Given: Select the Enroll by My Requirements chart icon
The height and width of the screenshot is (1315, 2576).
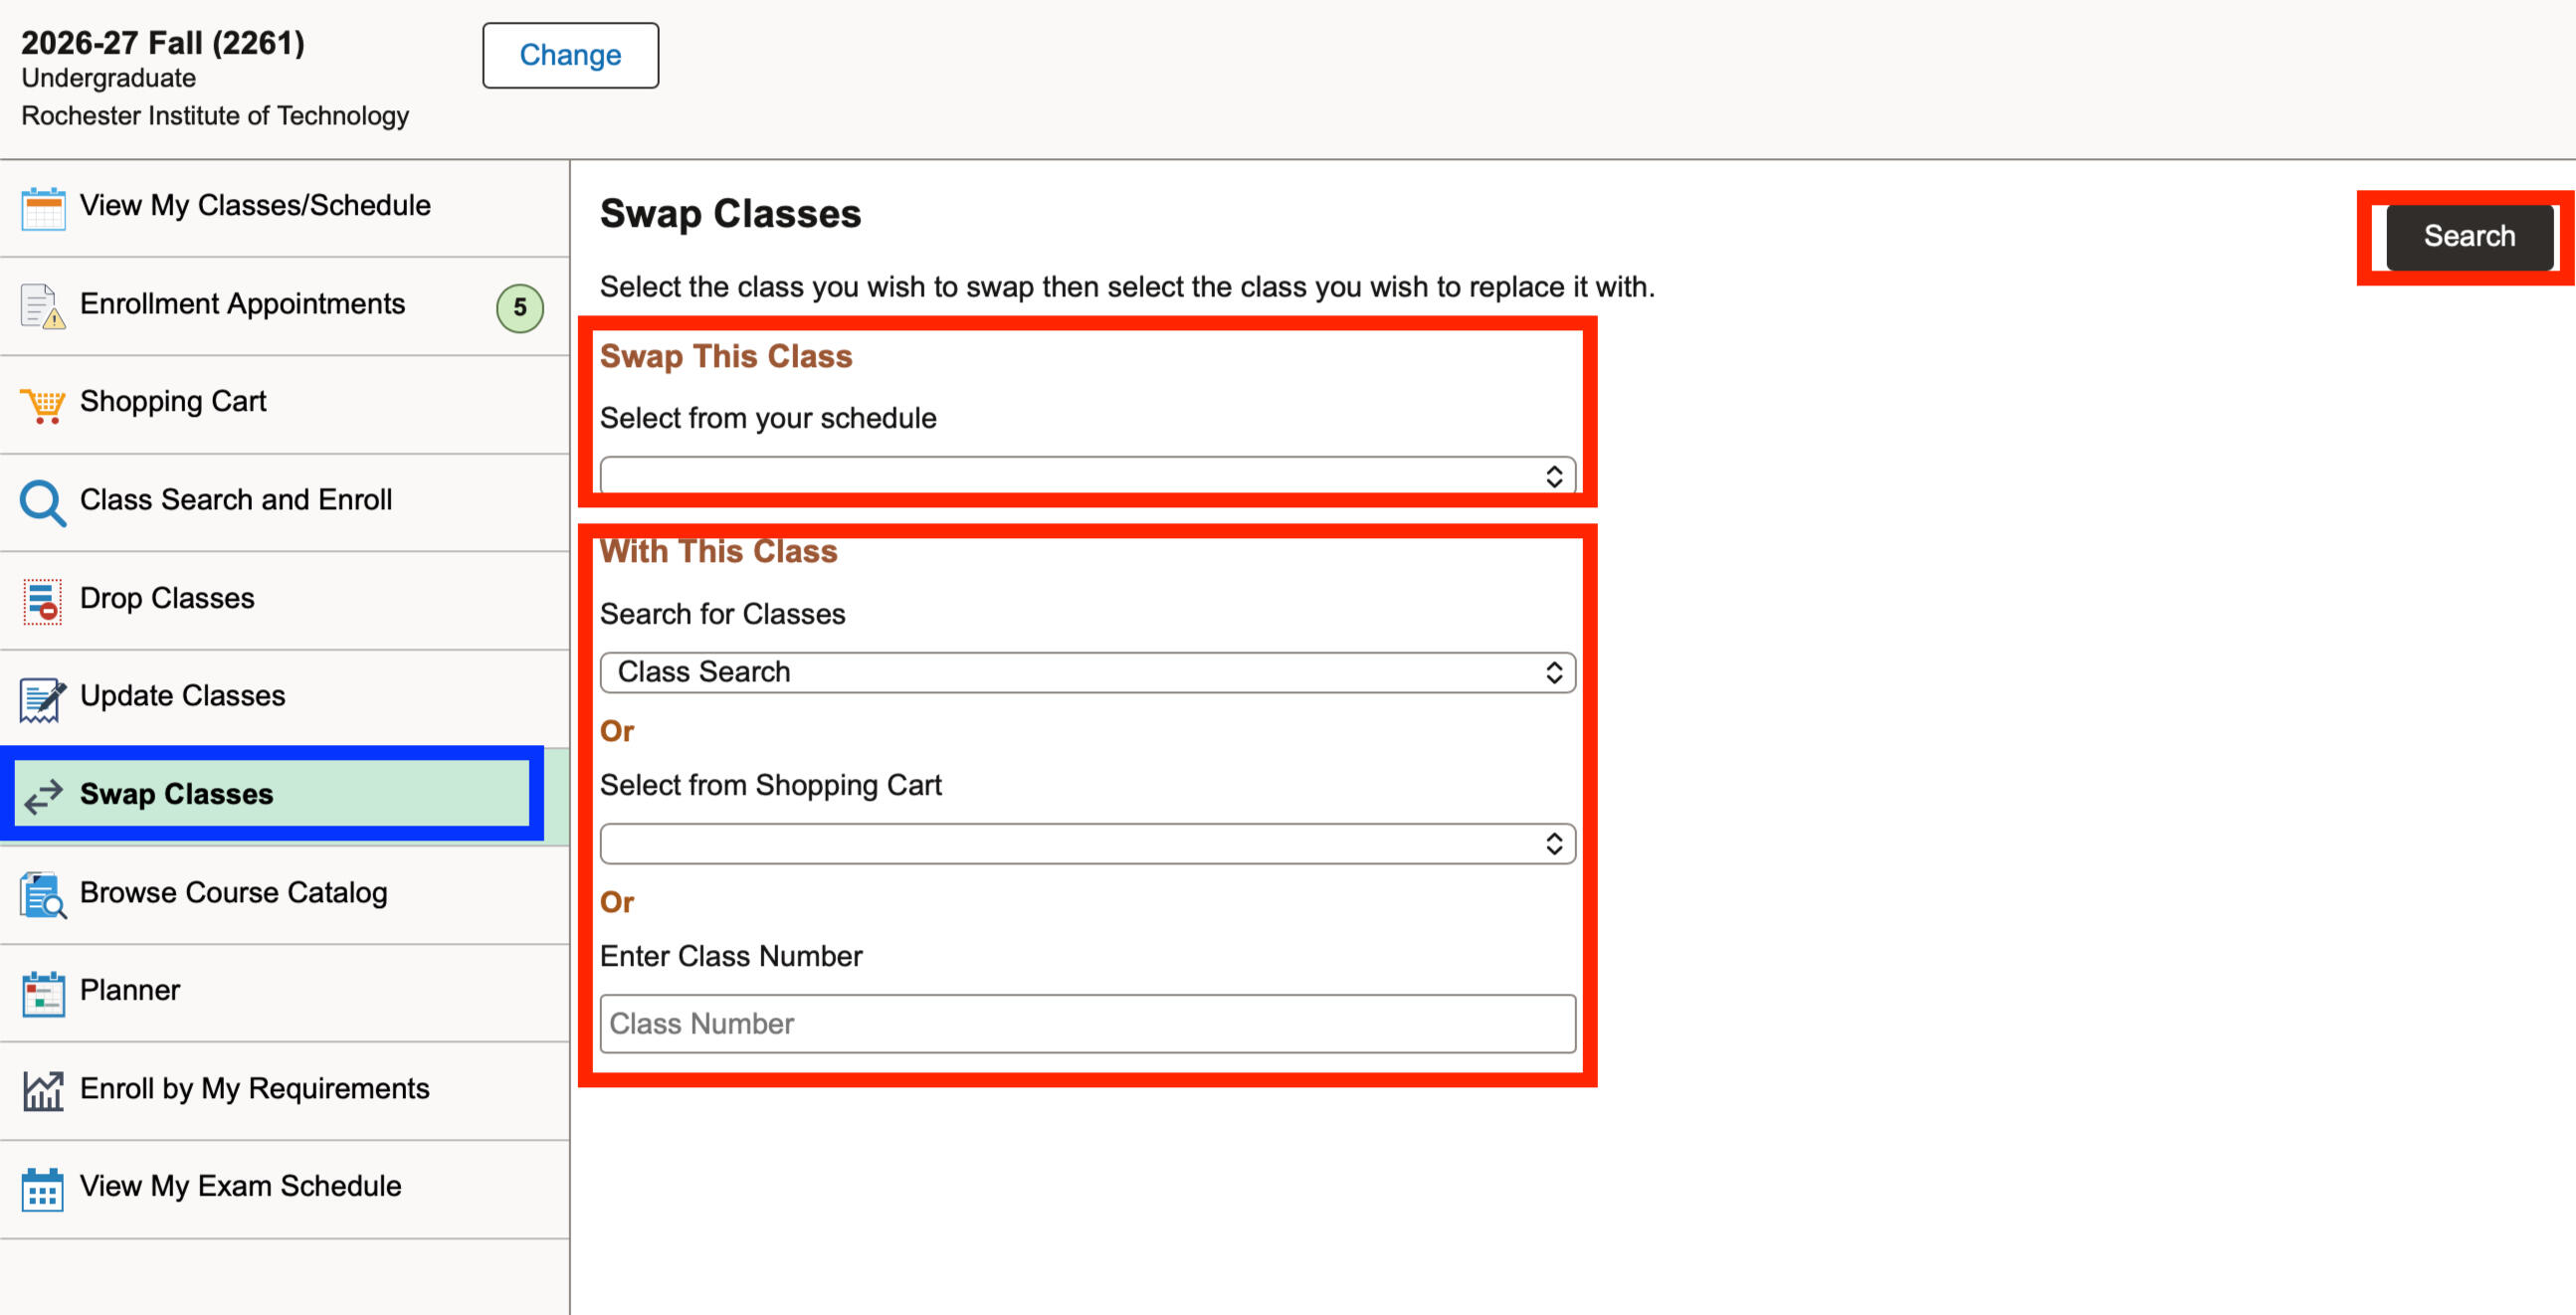Looking at the screenshot, I should pyautogui.click(x=41, y=1089).
